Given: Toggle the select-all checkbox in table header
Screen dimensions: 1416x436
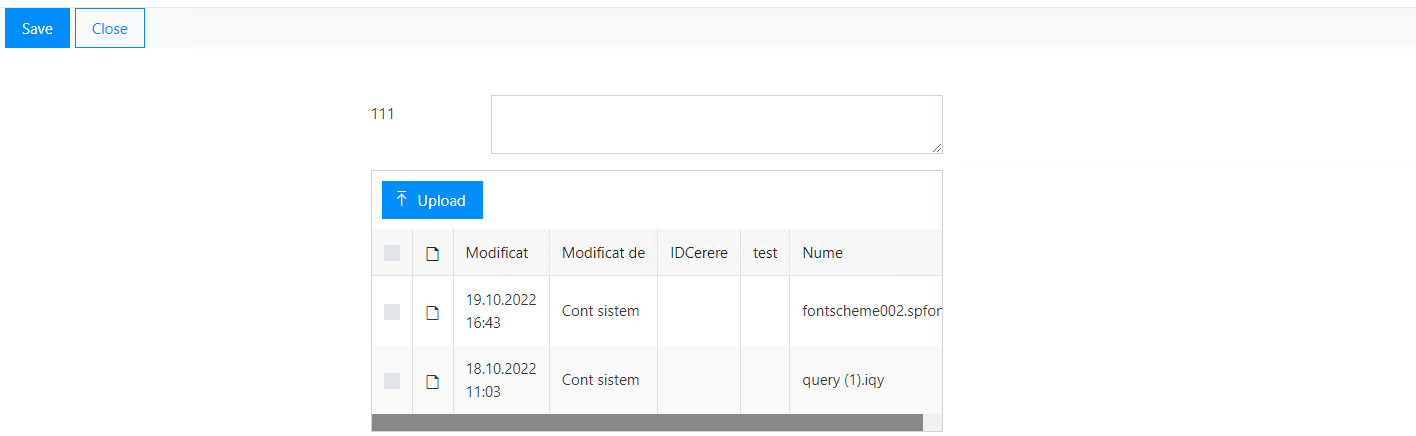Looking at the screenshot, I should pyautogui.click(x=392, y=253).
